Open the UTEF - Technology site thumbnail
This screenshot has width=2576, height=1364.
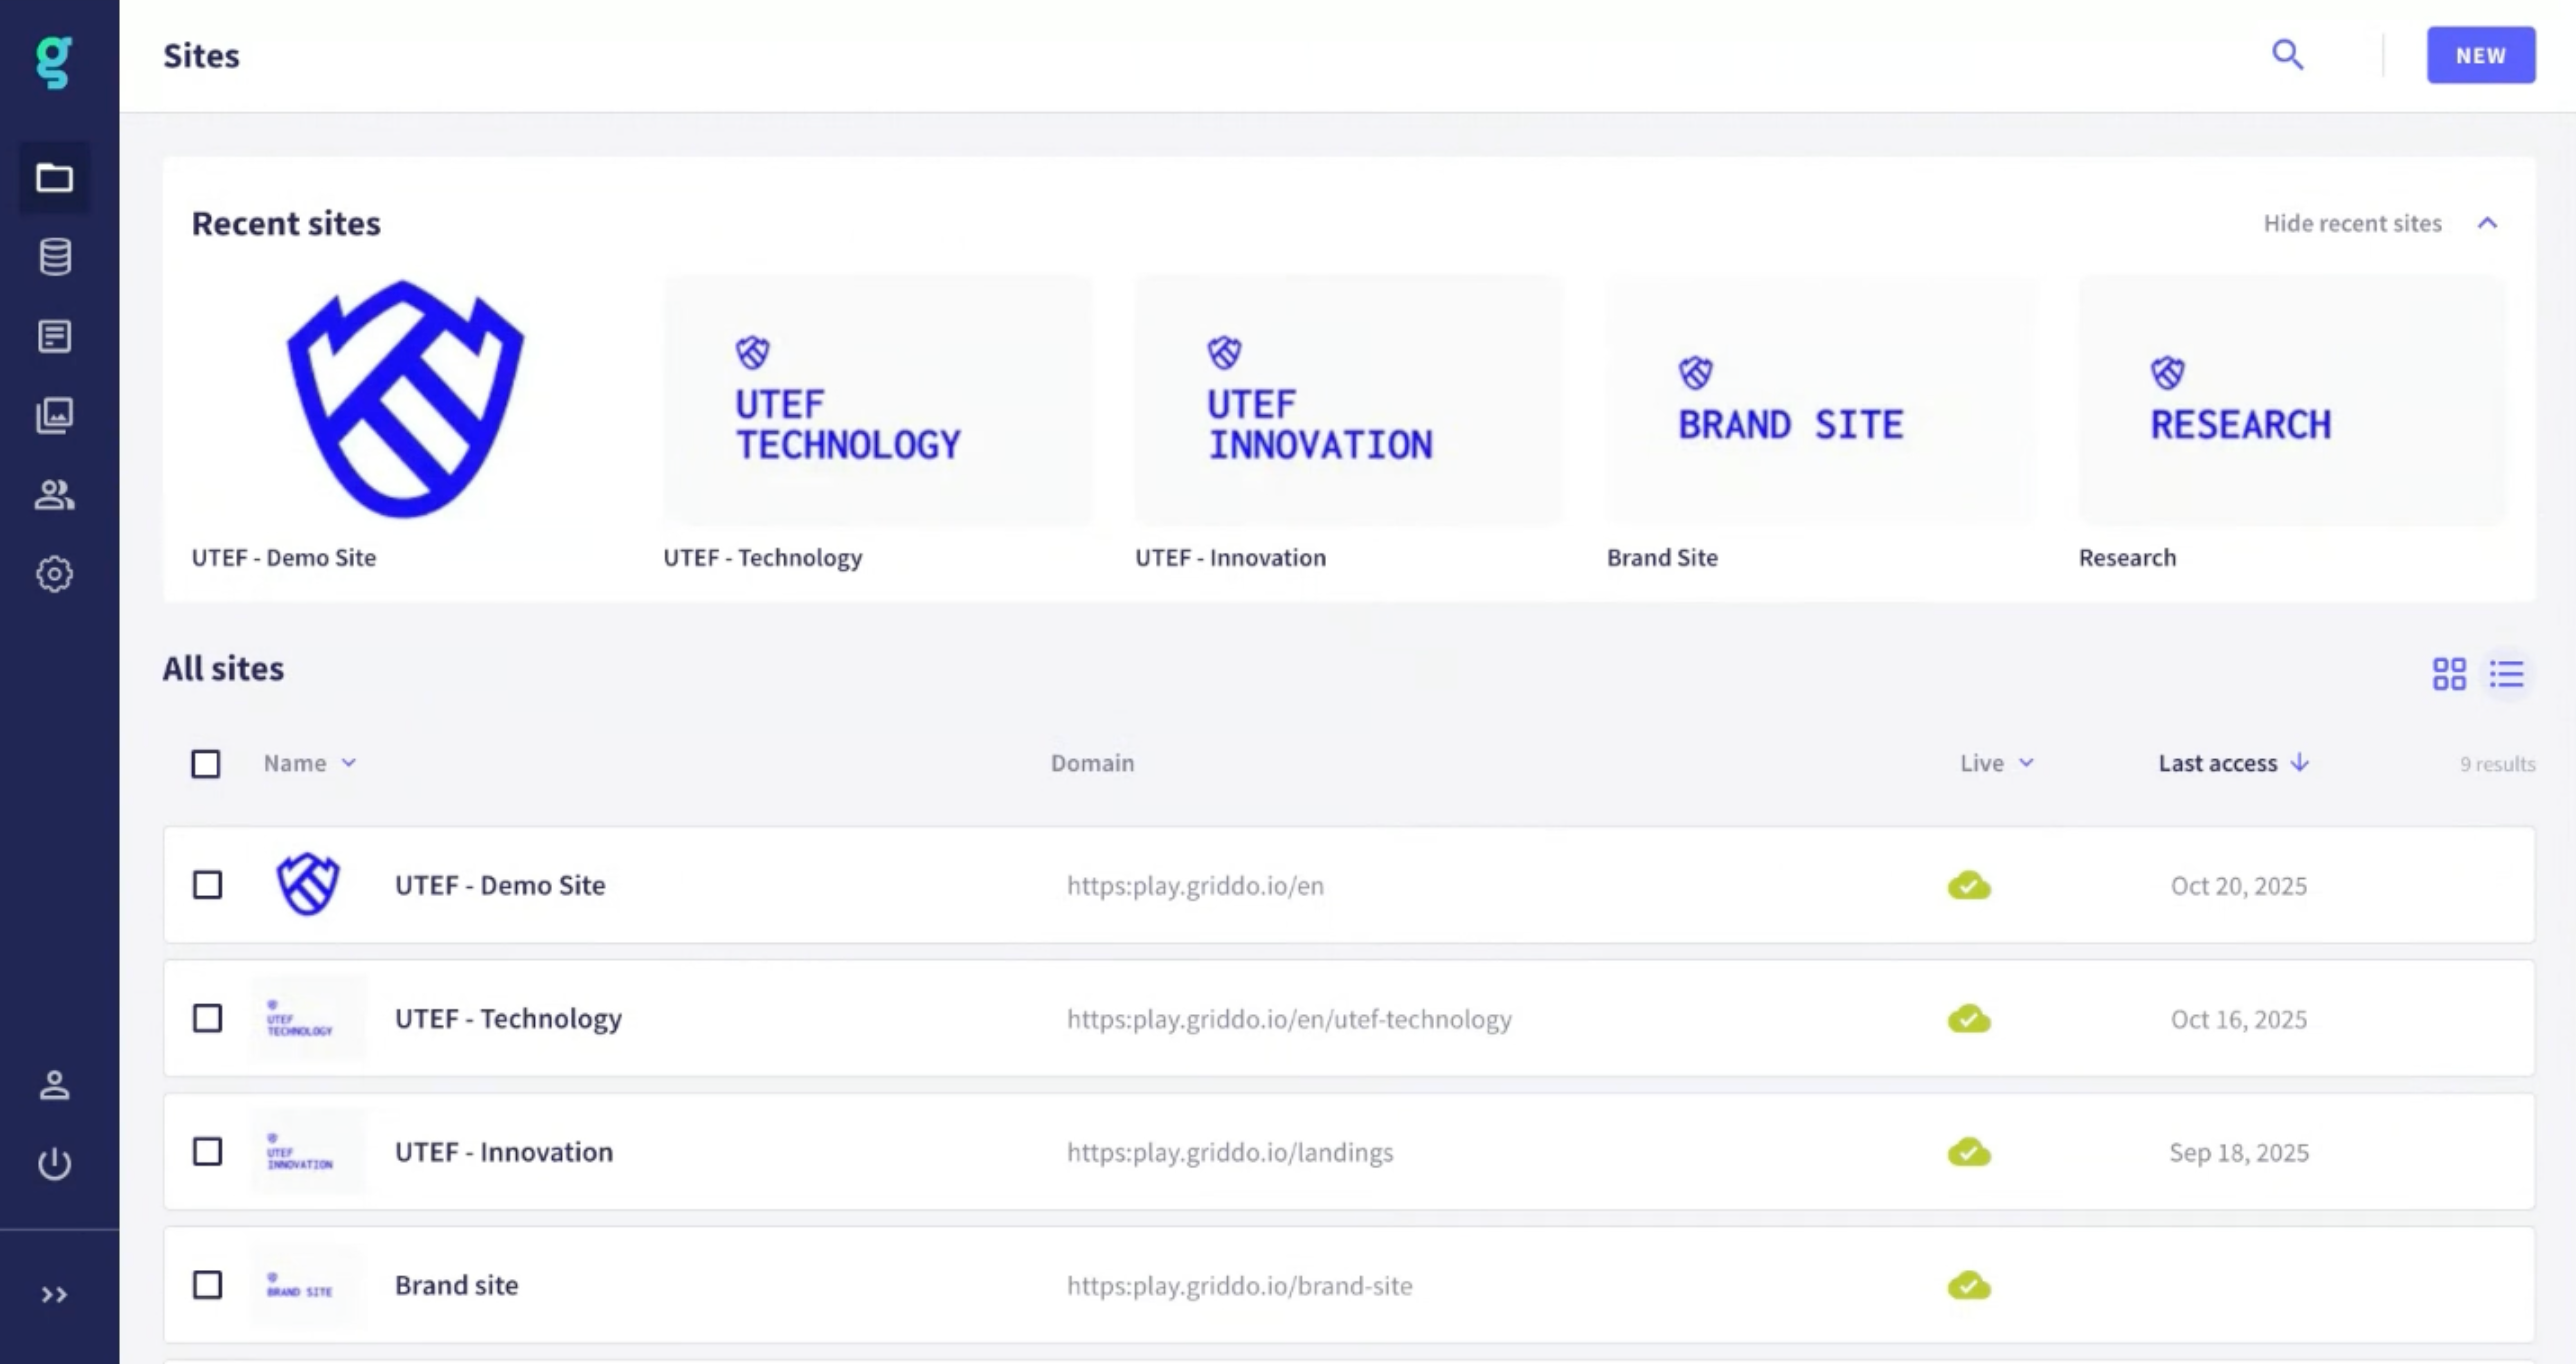[877, 400]
